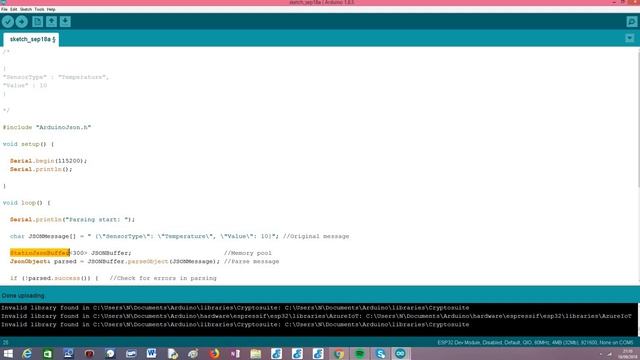Click the AzureIoT invalid library console line
The width and height of the screenshot is (640, 360).
(x=316, y=316)
